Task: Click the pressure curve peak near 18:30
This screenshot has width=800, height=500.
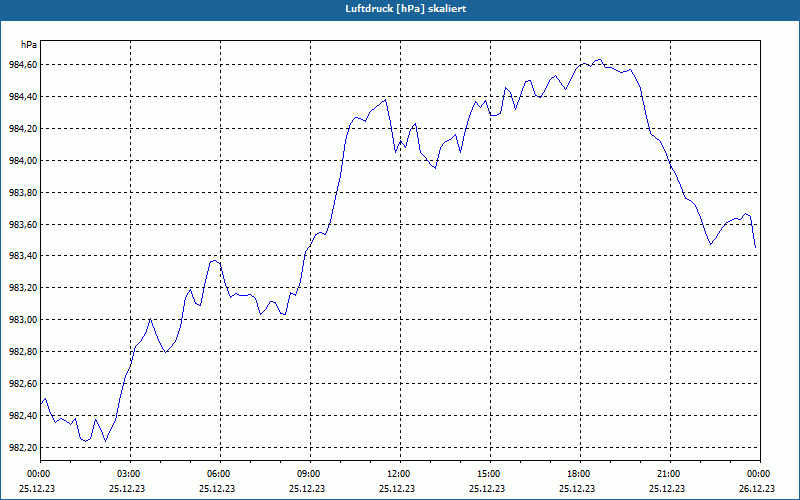Action: pyautogui.click(x=599, y=59)
